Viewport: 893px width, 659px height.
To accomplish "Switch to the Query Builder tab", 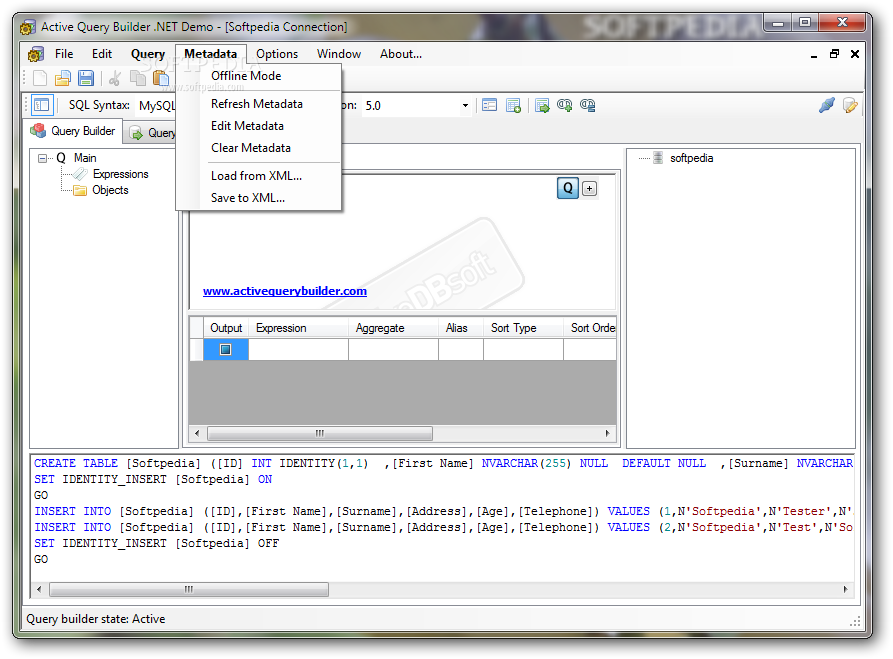I will [x=73, y=131].
